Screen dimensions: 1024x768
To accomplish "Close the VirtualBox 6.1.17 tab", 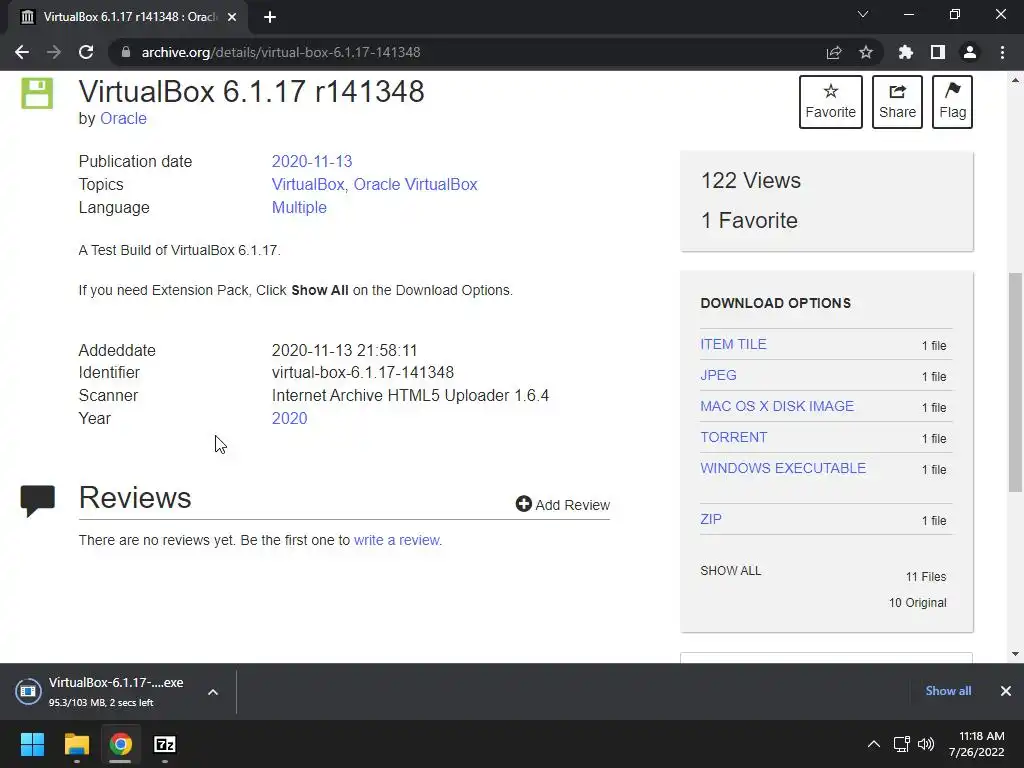I will tap(232, 17).
